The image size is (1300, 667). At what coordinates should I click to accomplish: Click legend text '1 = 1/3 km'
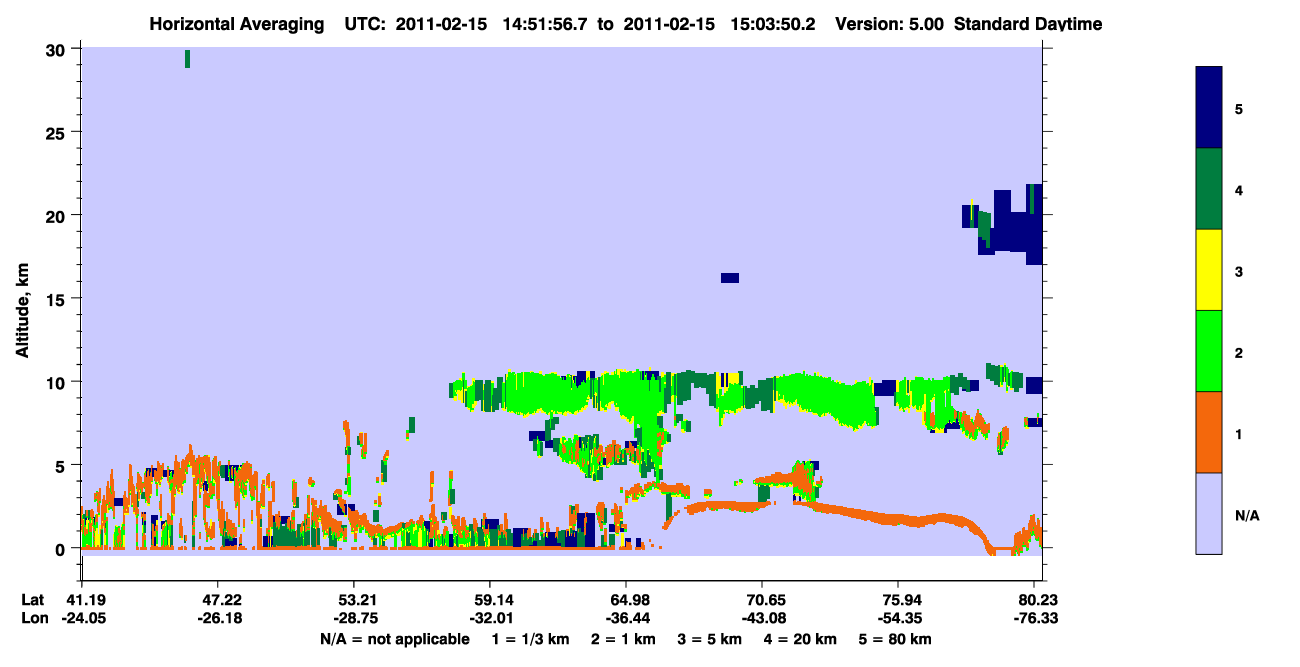click(530, 639)
